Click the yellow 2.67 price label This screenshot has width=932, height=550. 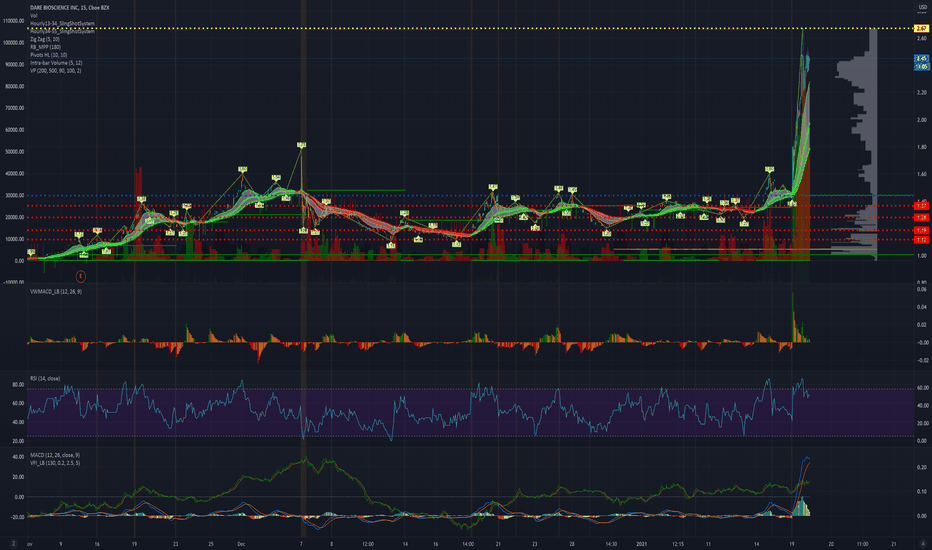[x=921, y=28]
